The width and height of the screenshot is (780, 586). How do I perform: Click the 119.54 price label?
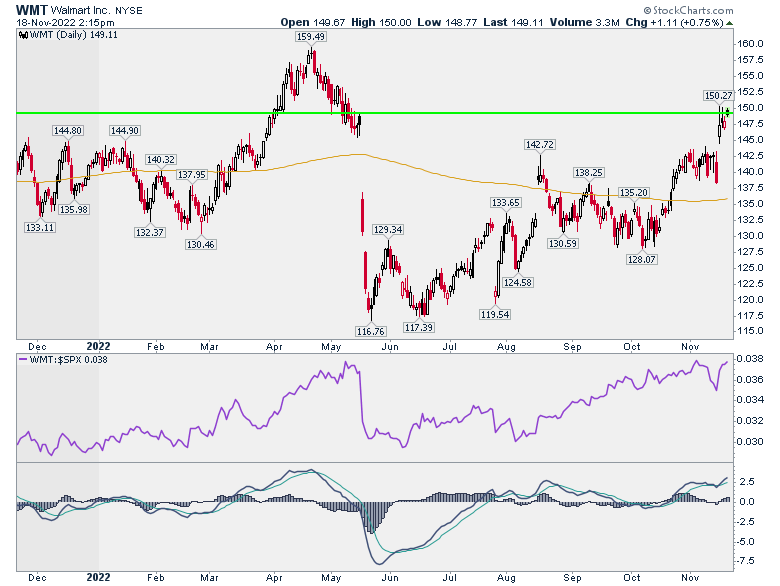494,314
